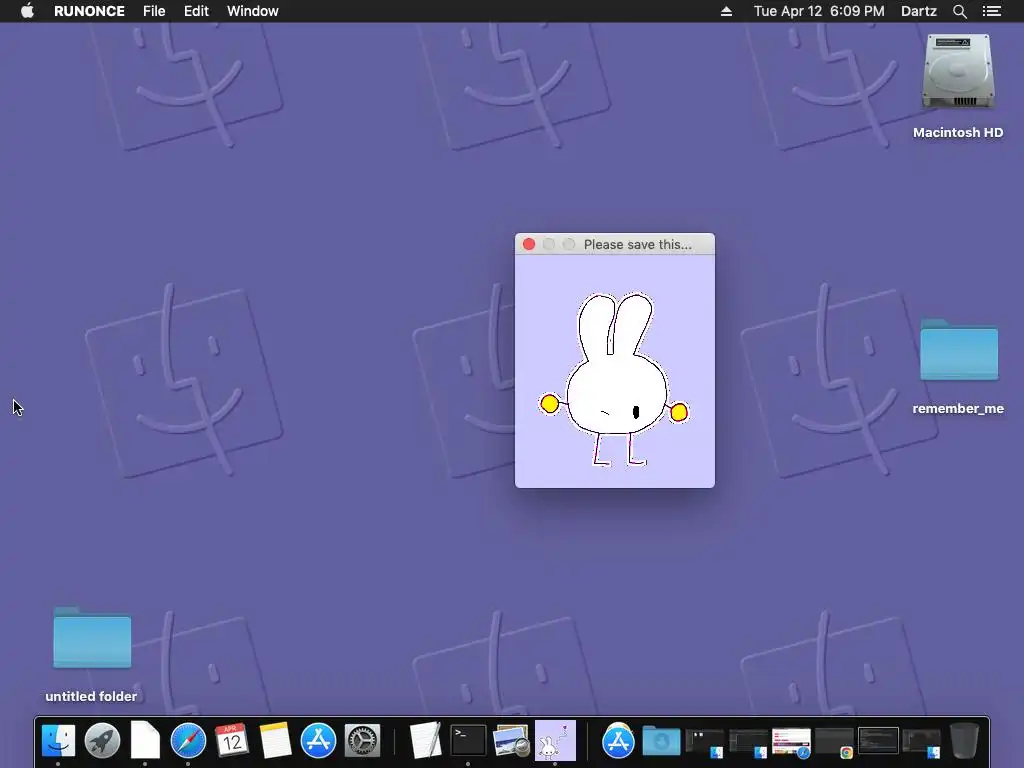Select the remember_me folder on desktop
The image size is (1024, 768).
pos(959,349)
